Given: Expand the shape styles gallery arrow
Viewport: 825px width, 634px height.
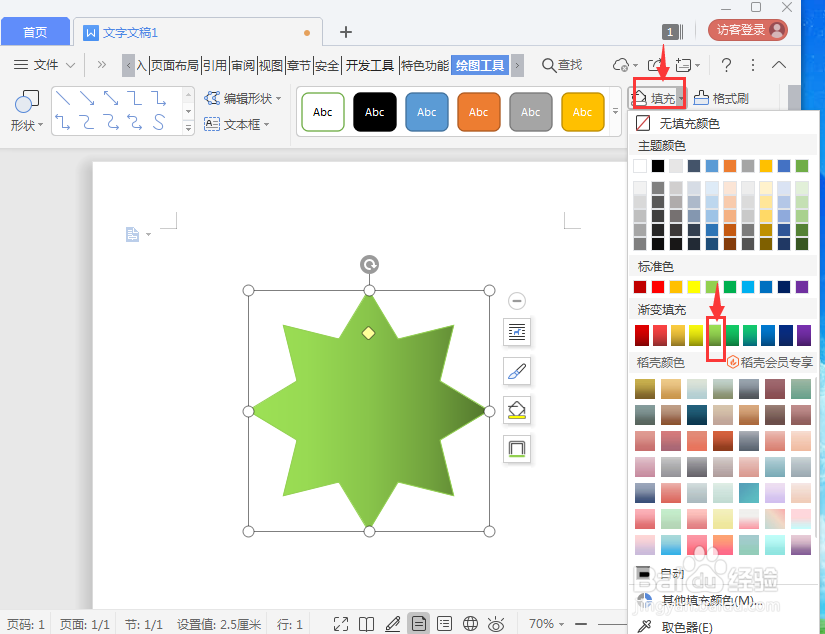Looking at the screenshot, I should [x=615, y=111].
